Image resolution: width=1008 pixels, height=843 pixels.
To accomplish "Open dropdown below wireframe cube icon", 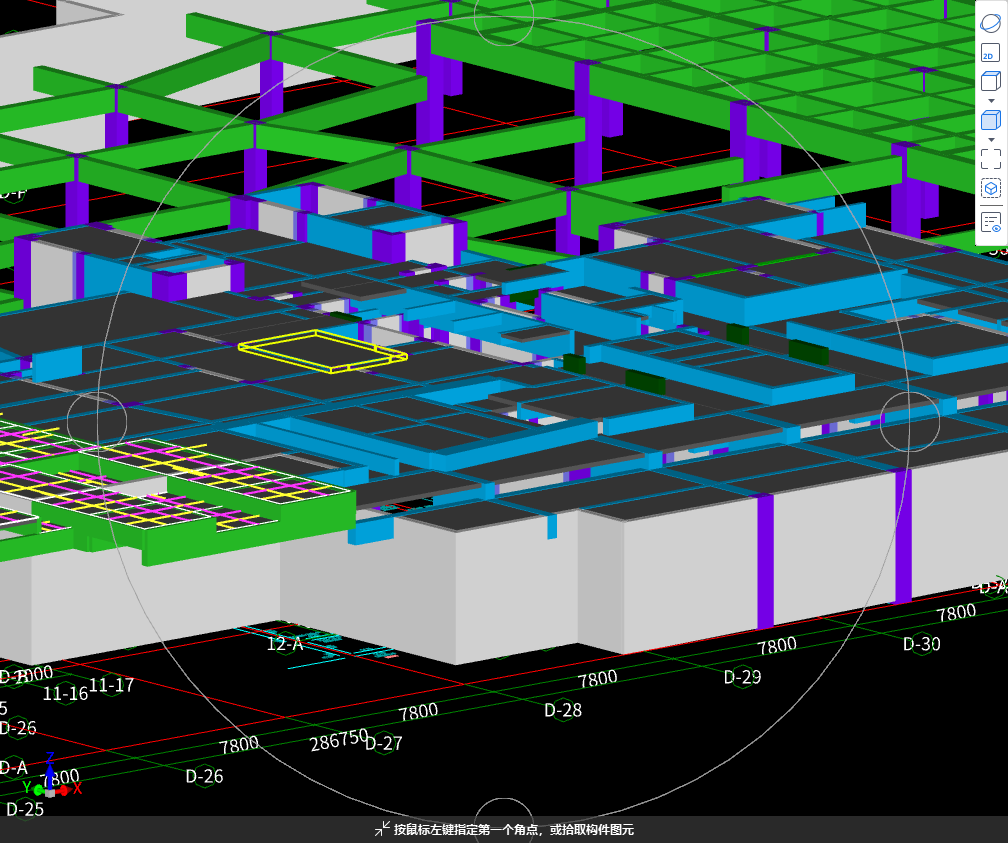I will coord(991,101).
